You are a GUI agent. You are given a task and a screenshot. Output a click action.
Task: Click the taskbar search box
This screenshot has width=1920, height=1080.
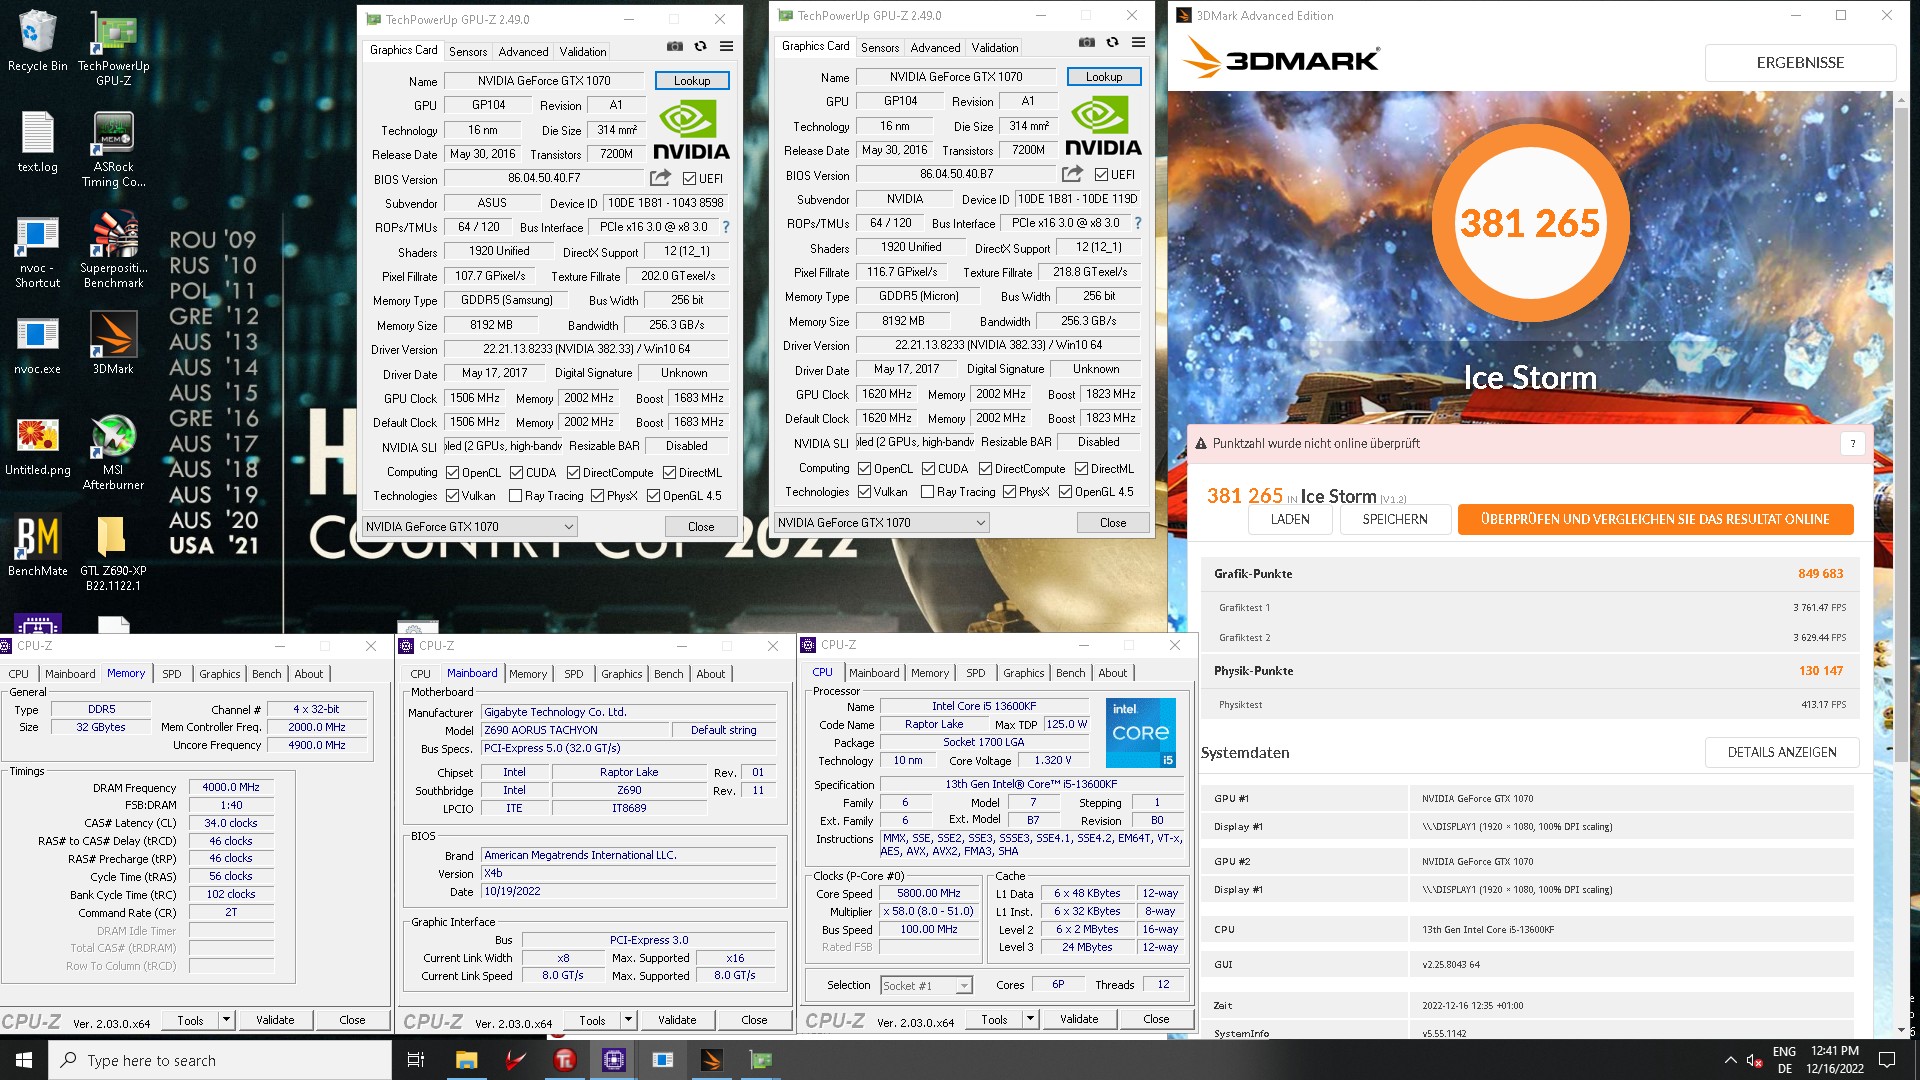pos(220,1060)
